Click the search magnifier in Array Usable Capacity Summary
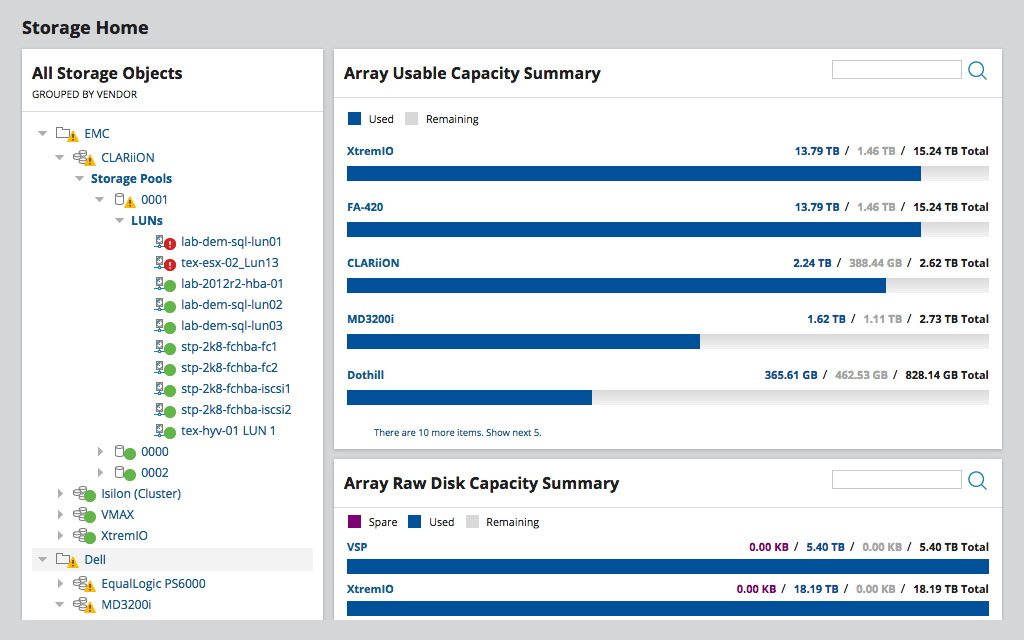 click(977, 70)
